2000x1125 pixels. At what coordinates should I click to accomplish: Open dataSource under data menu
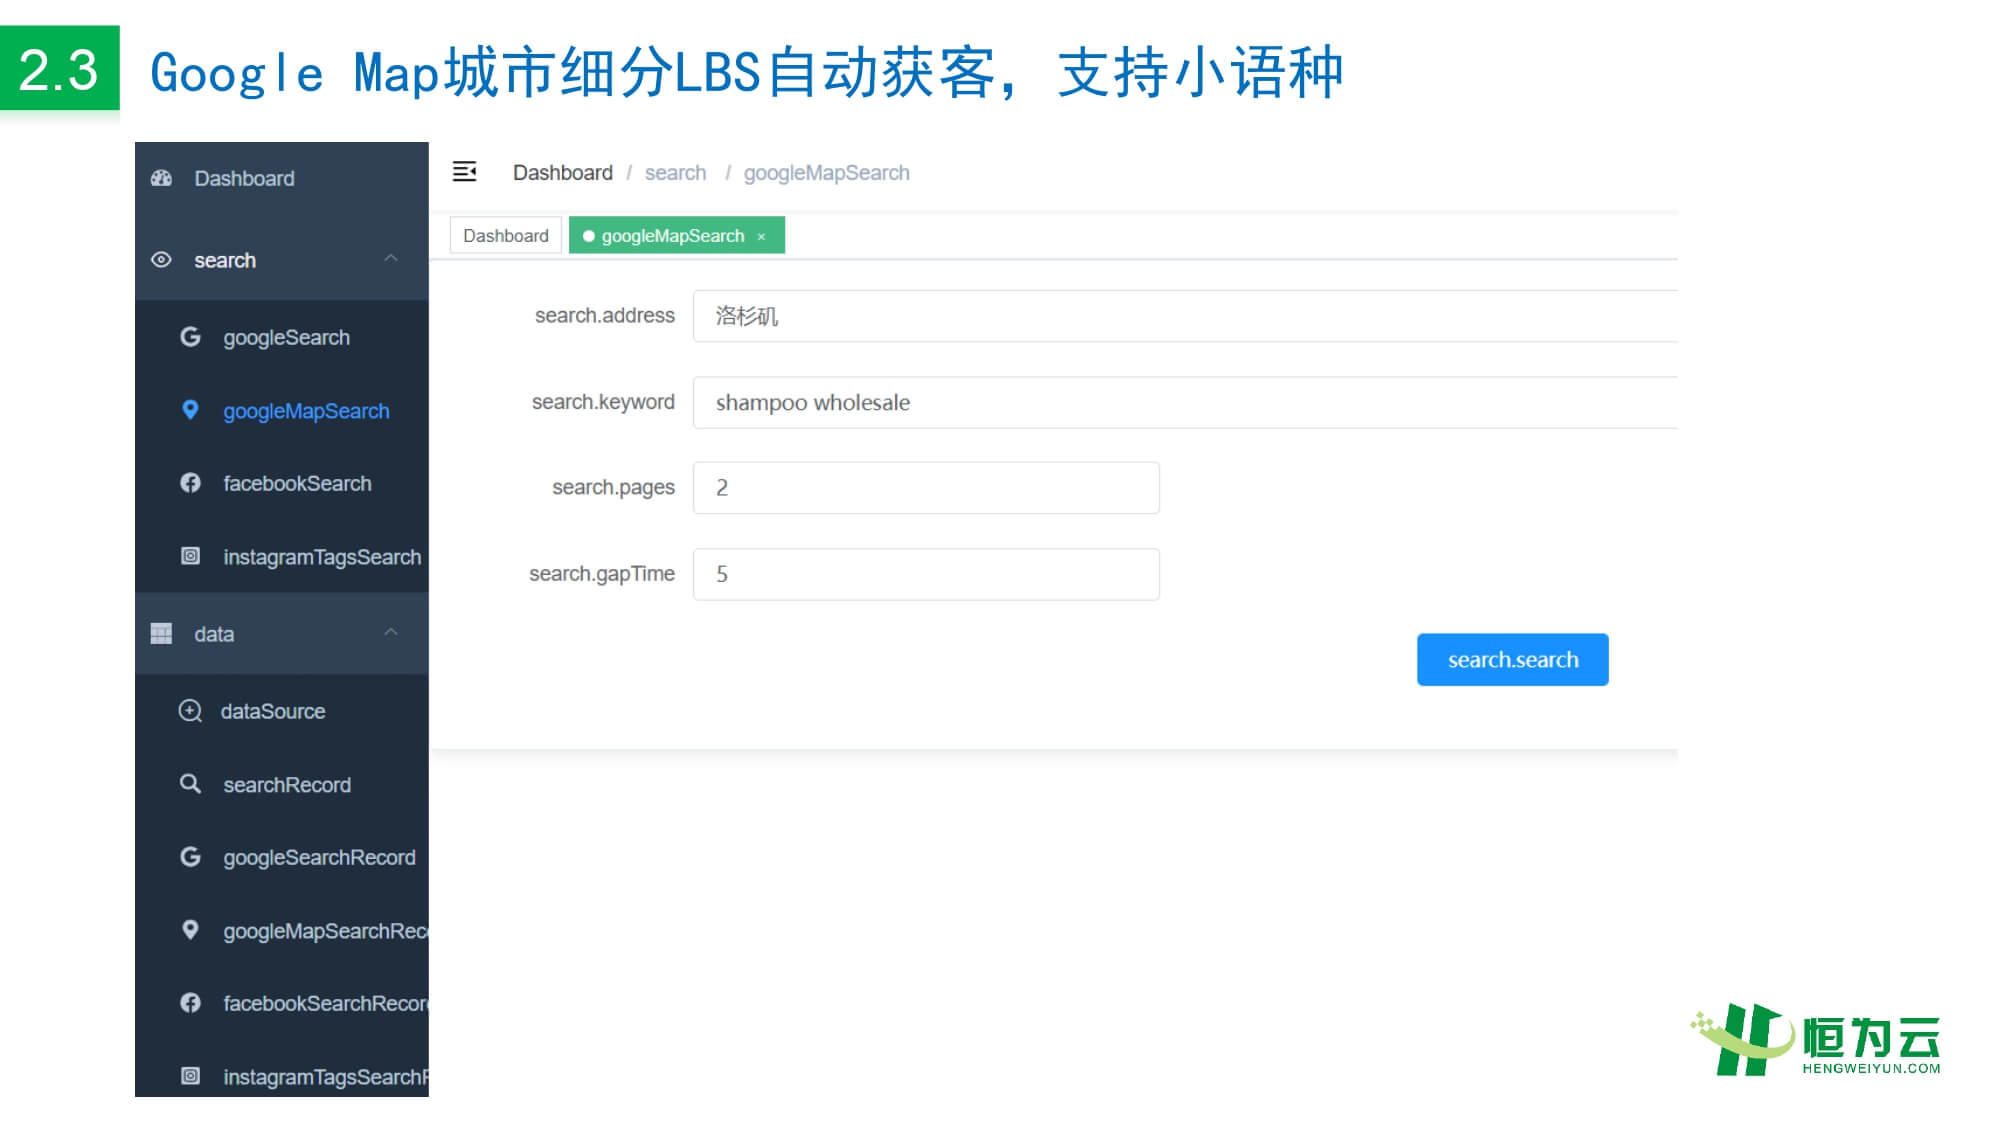282,711
